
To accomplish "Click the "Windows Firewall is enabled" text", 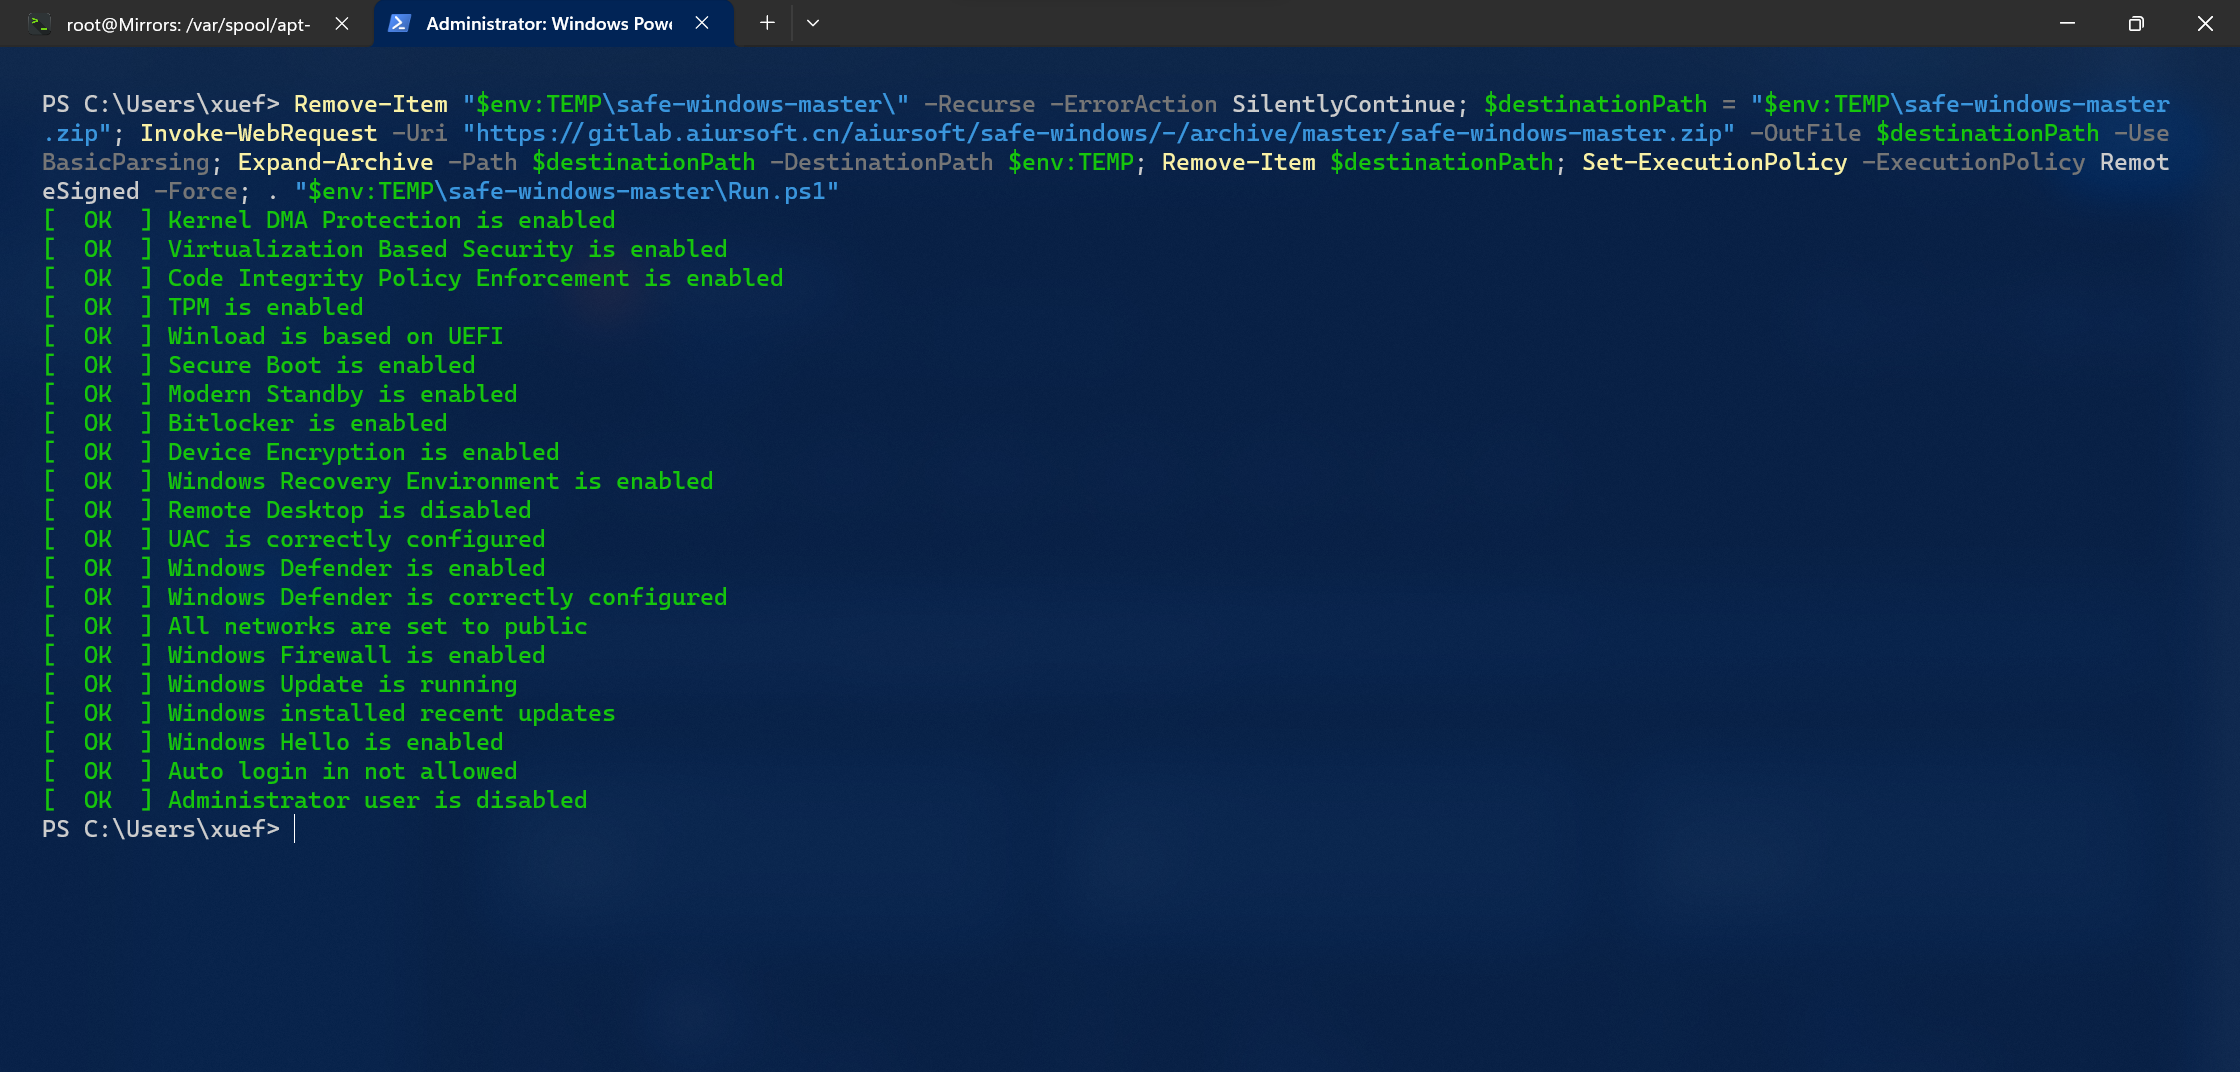I will click(356, 655).
